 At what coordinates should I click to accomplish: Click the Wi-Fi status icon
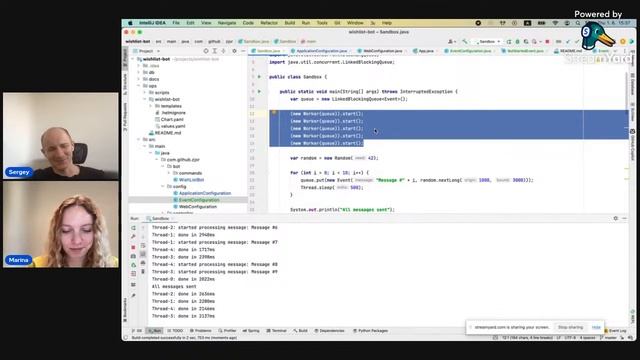click(555, 23)
